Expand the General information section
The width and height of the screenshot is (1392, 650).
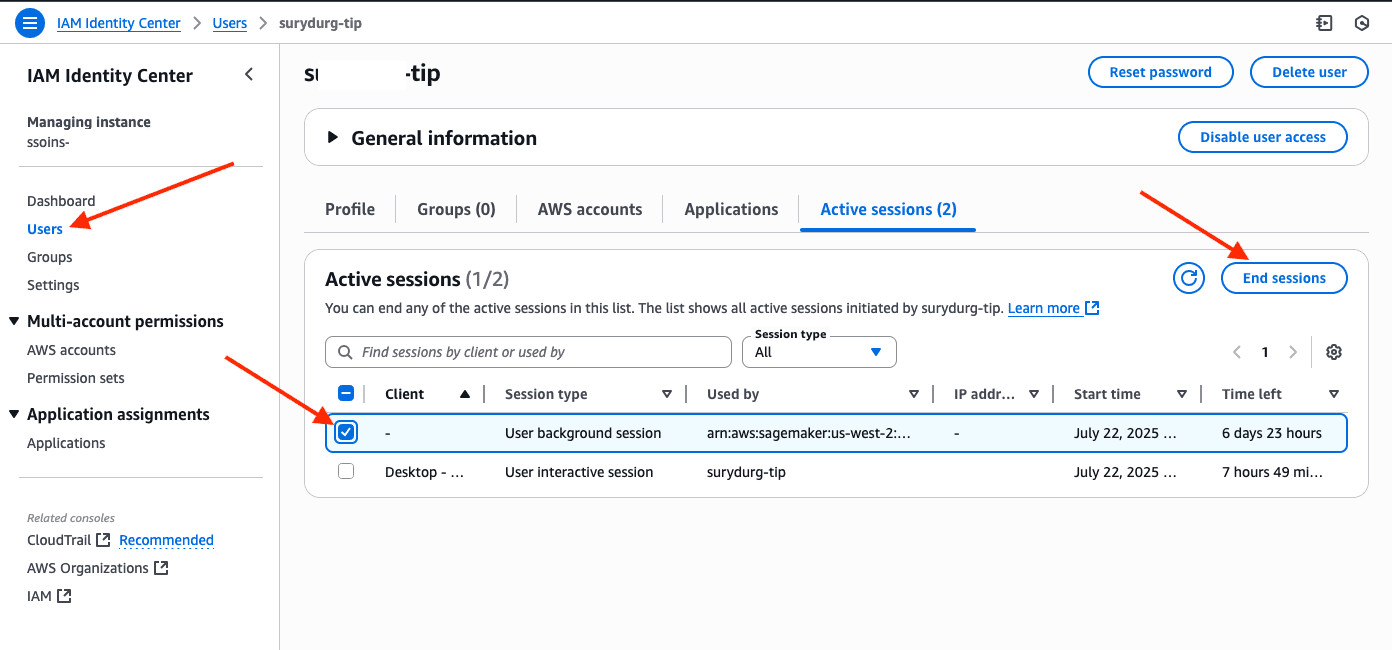tap(333, 138)
